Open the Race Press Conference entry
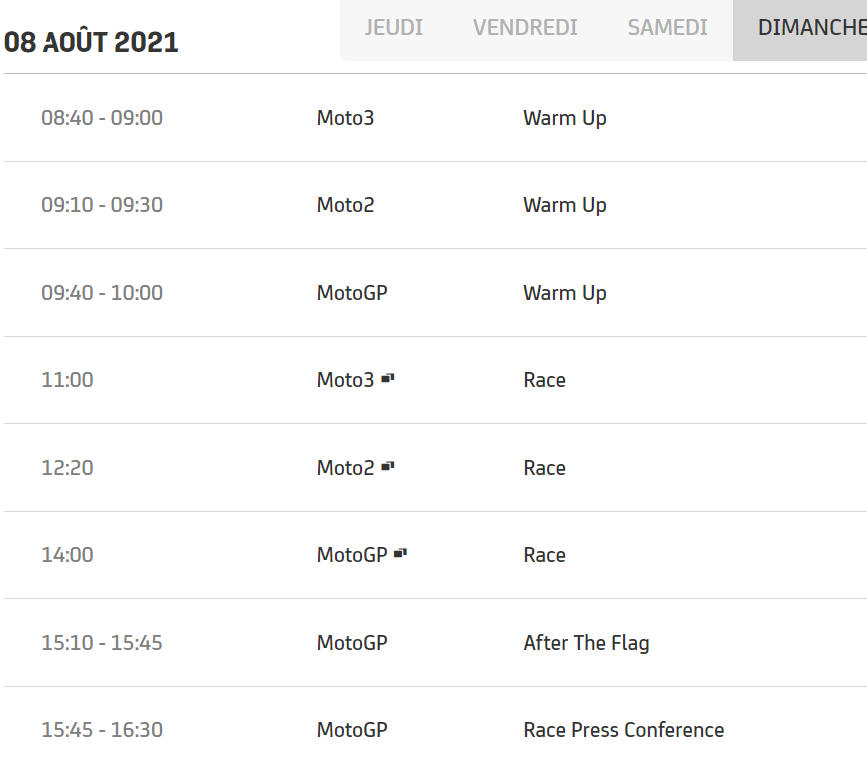 [623, 730]
